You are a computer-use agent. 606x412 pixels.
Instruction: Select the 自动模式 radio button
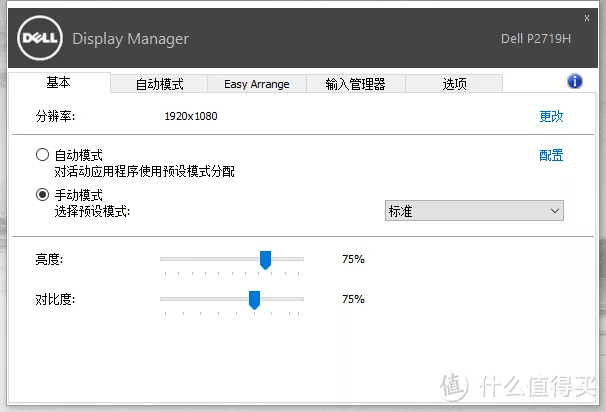coord(42,155)
